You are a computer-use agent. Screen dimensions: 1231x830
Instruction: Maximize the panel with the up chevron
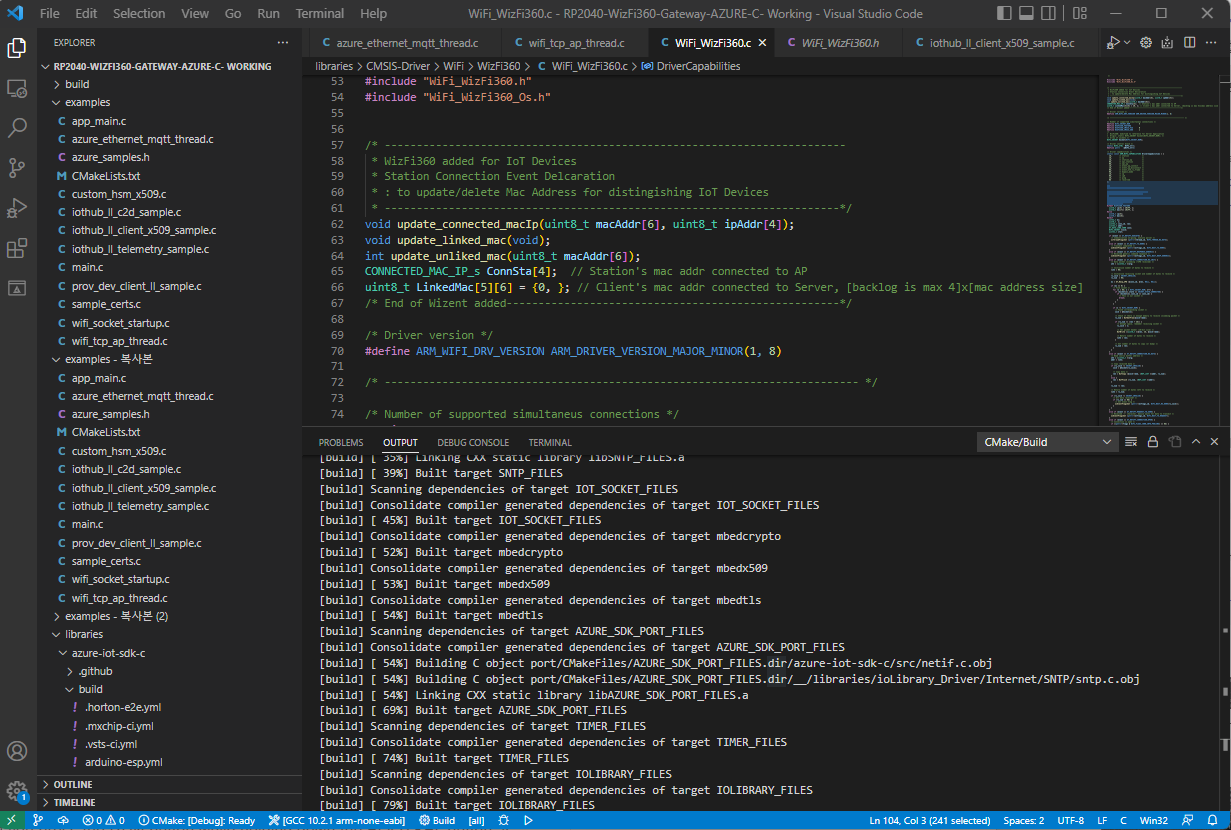point(1196,442)
